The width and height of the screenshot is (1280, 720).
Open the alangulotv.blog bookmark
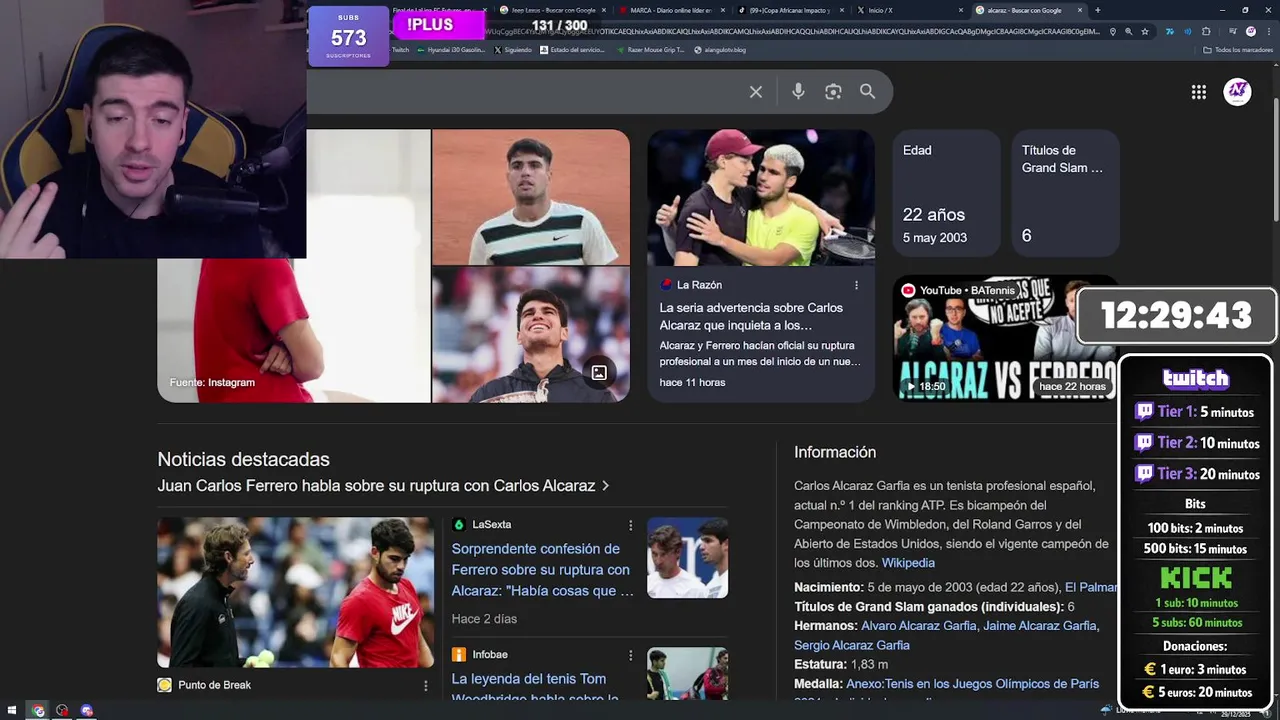click(x=720, y=50)
